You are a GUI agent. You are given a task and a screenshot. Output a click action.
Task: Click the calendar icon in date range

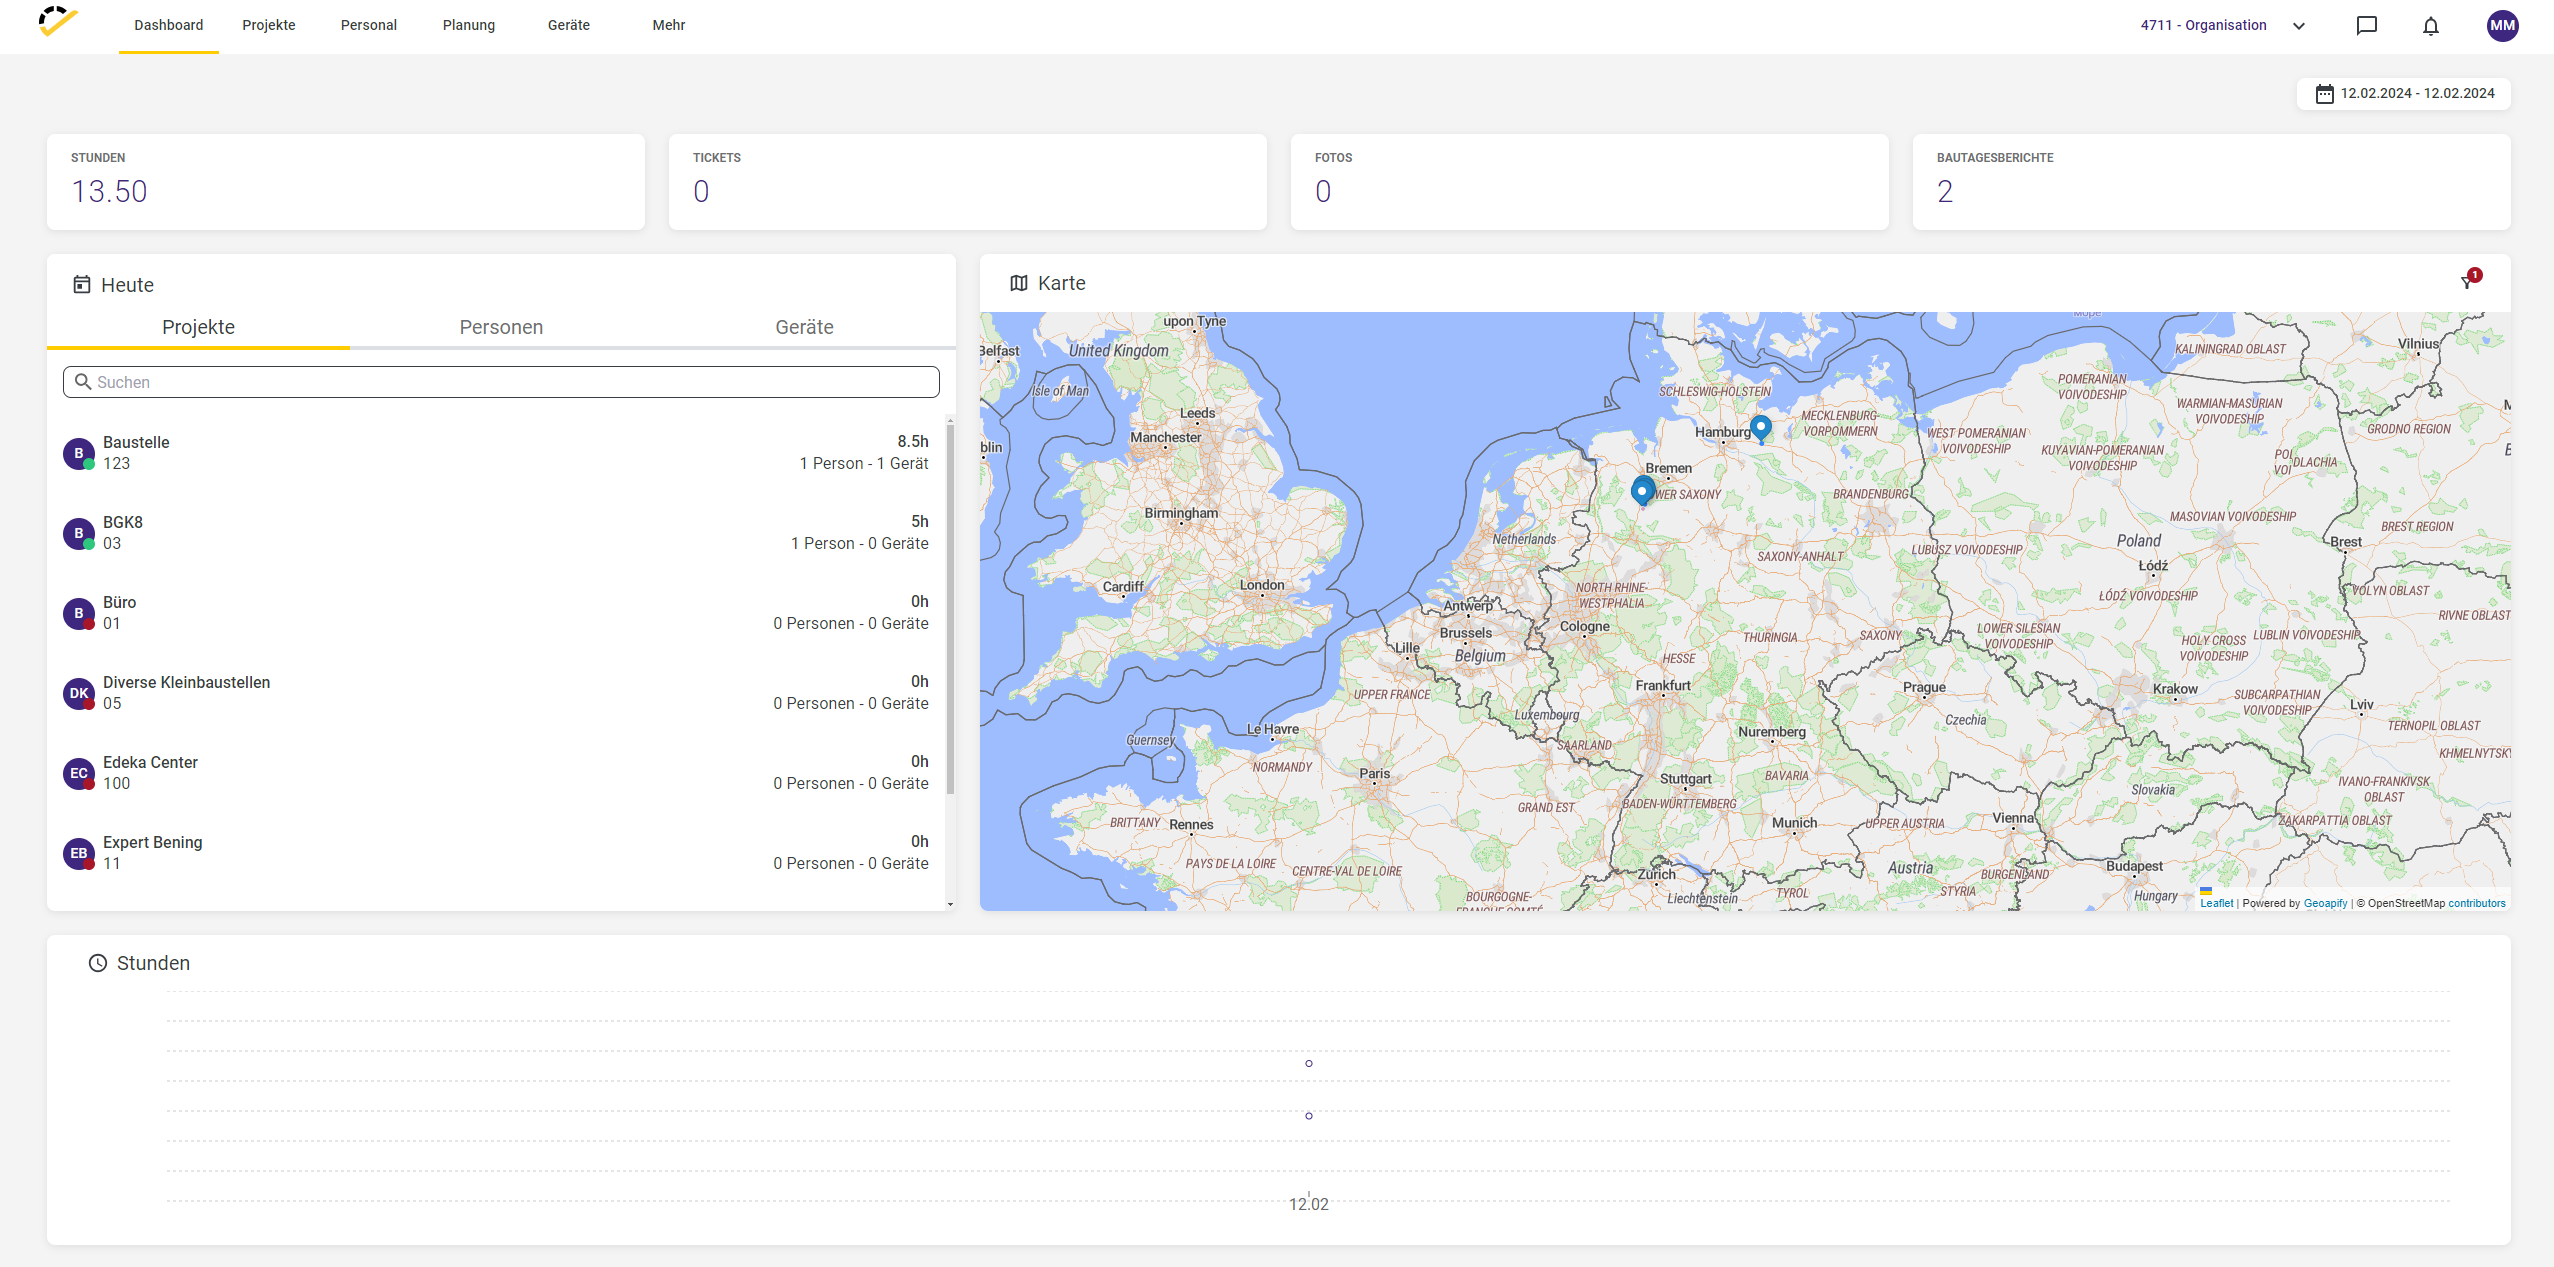pos(2324,94)
